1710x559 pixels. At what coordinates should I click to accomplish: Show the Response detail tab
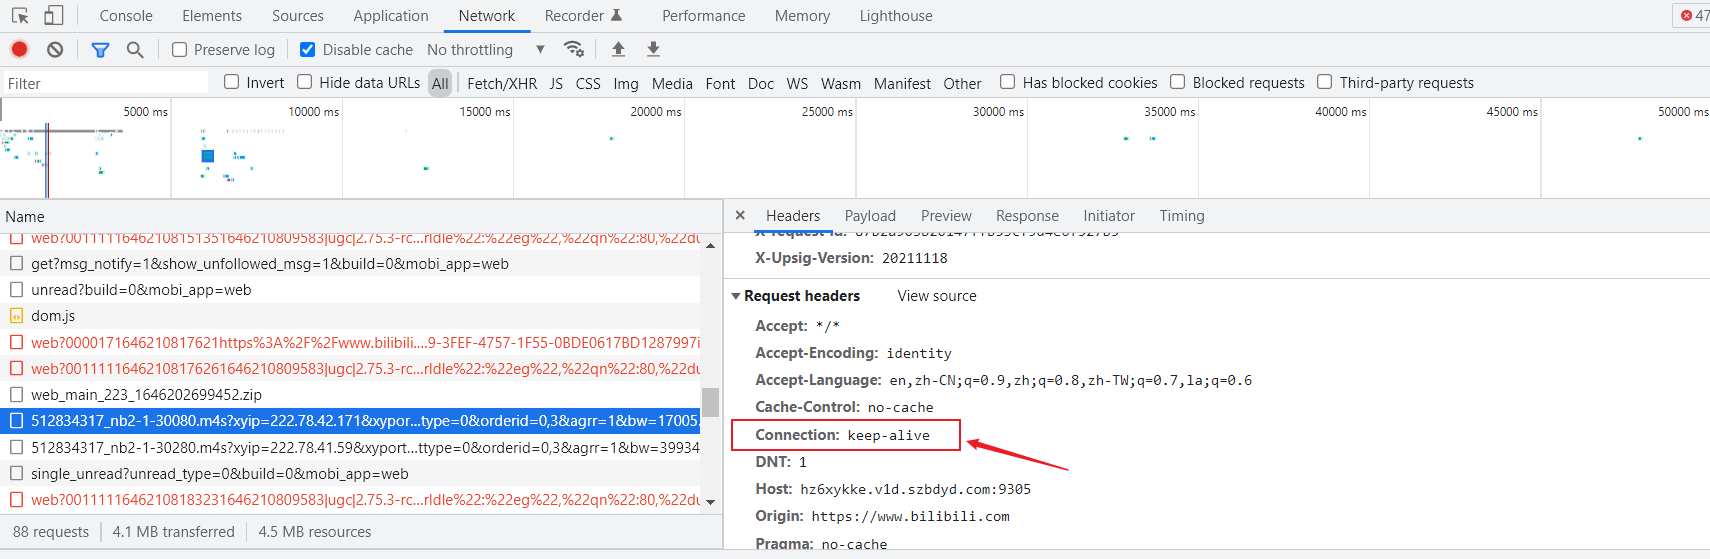click(x=1027, y=215)
